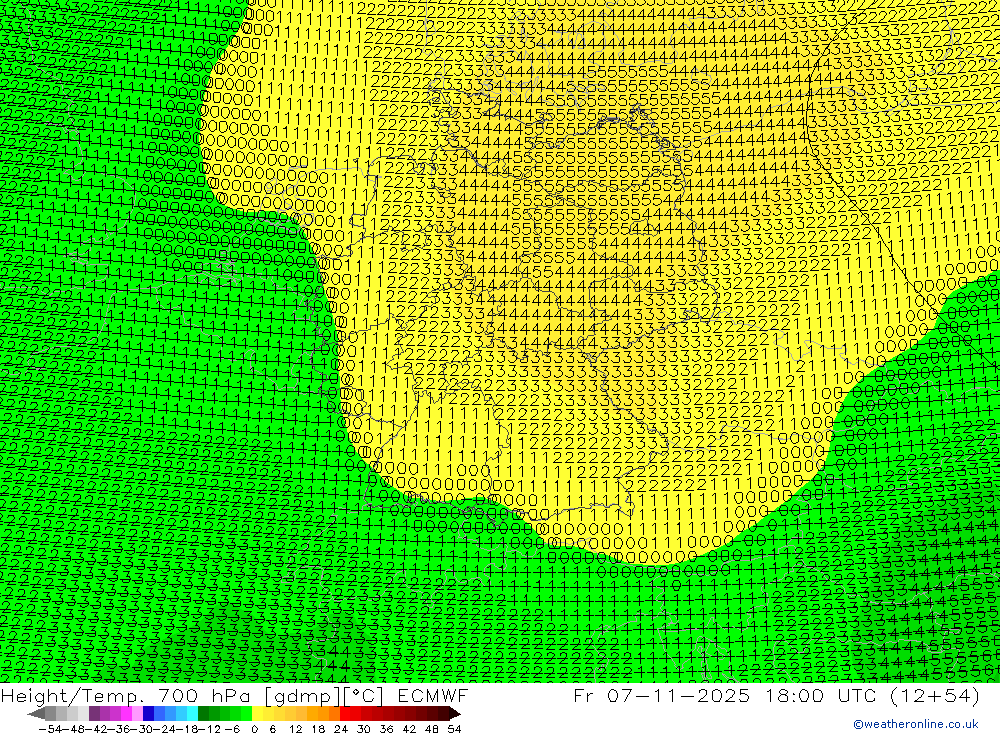Click the right arrow end of color scale
This screenshot has width=1000, height=733.
point(455,714)
